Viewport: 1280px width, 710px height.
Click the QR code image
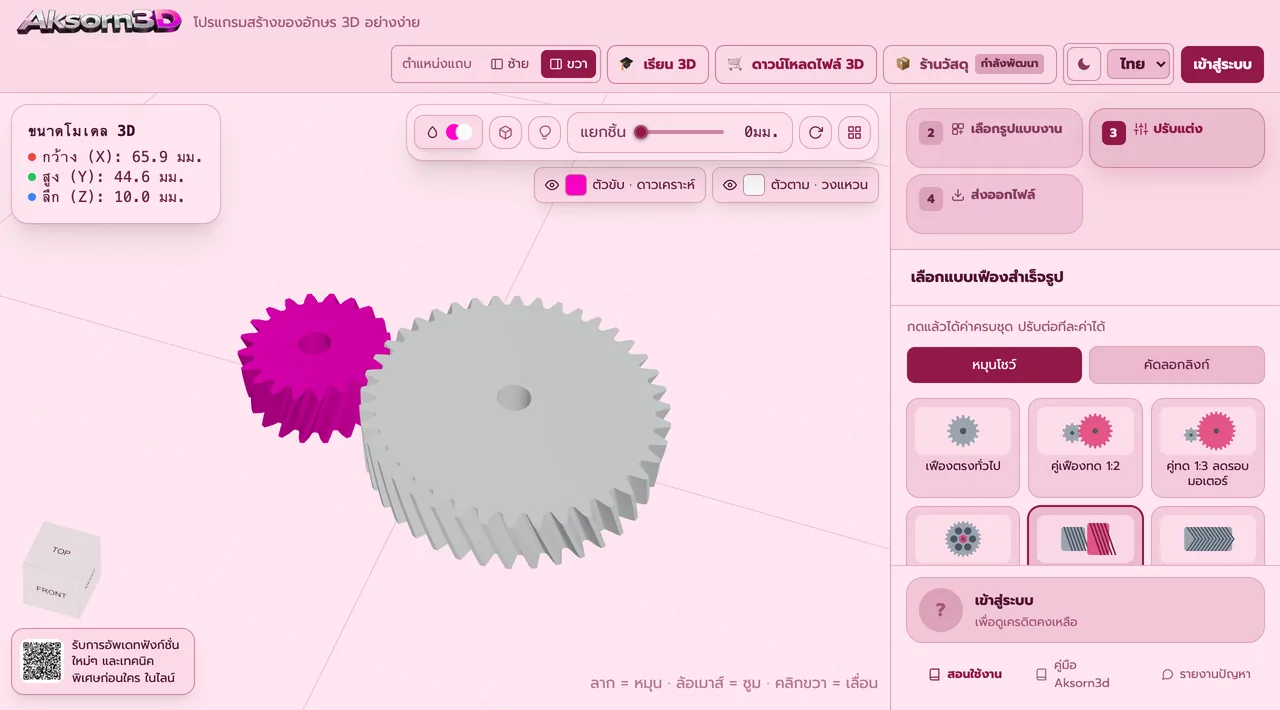pyautogui.click(x=42, y=661)
